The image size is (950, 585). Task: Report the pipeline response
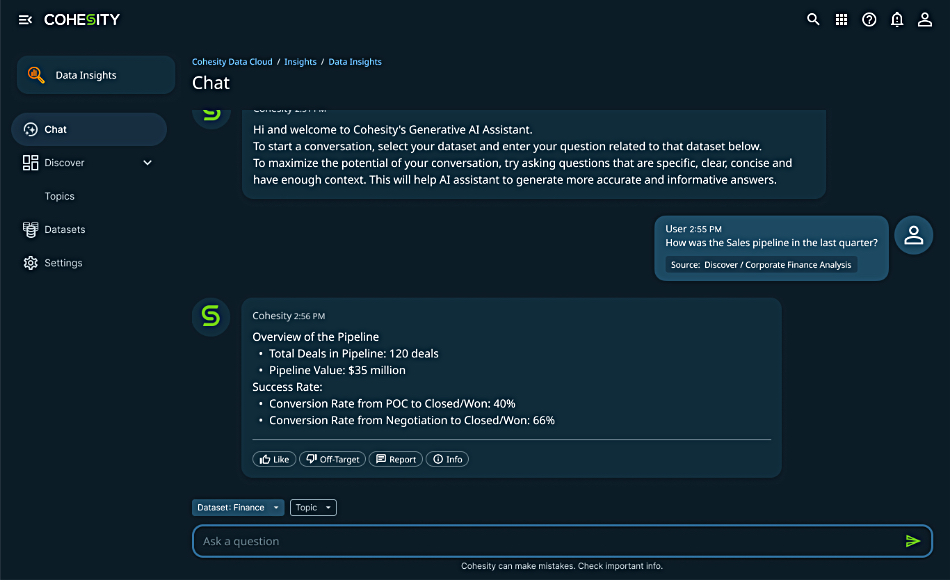tap(396, 459)
